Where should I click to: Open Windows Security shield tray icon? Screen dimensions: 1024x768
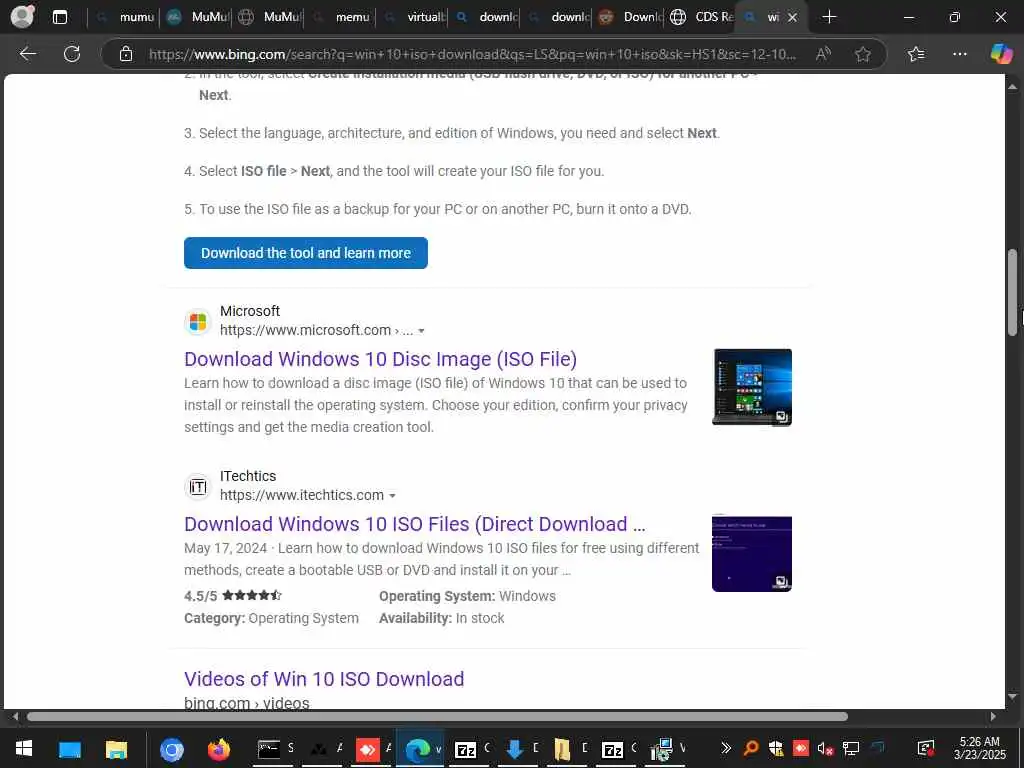[776, 748]
